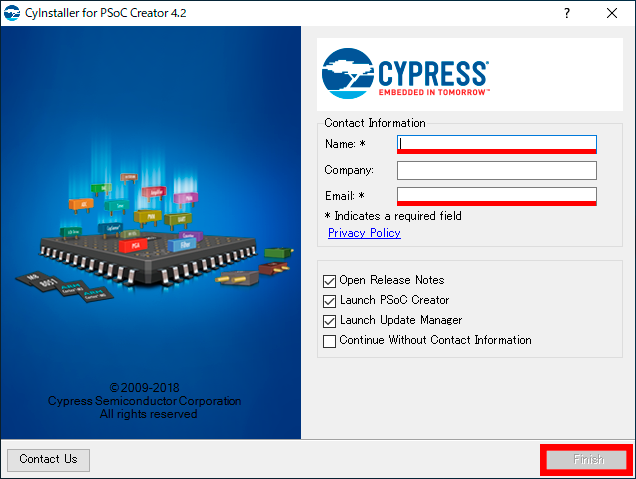This screenshot has height=479, width=636.
Task: Click the Contact Us button
Action: point(48,460)
